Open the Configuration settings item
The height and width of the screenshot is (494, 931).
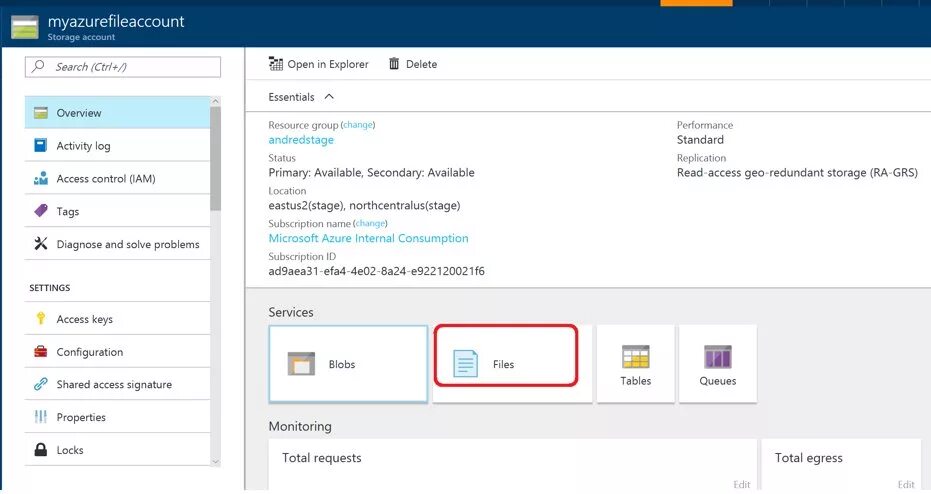pos(118,352)
